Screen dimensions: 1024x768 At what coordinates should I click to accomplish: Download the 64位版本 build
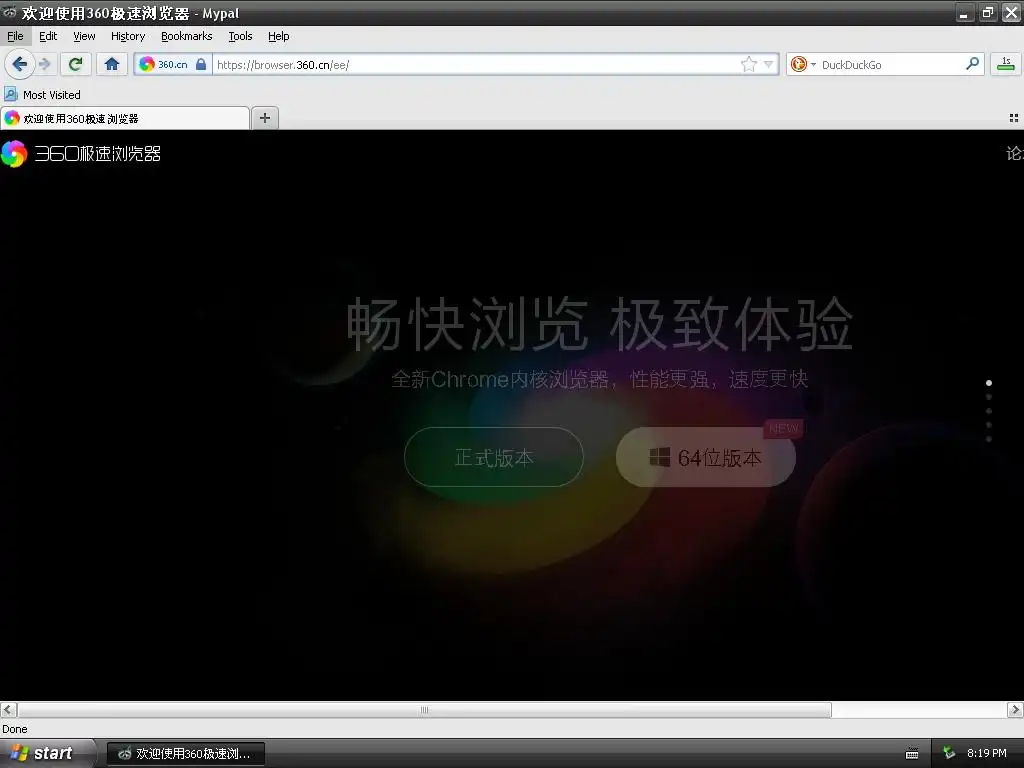(705, 457)
